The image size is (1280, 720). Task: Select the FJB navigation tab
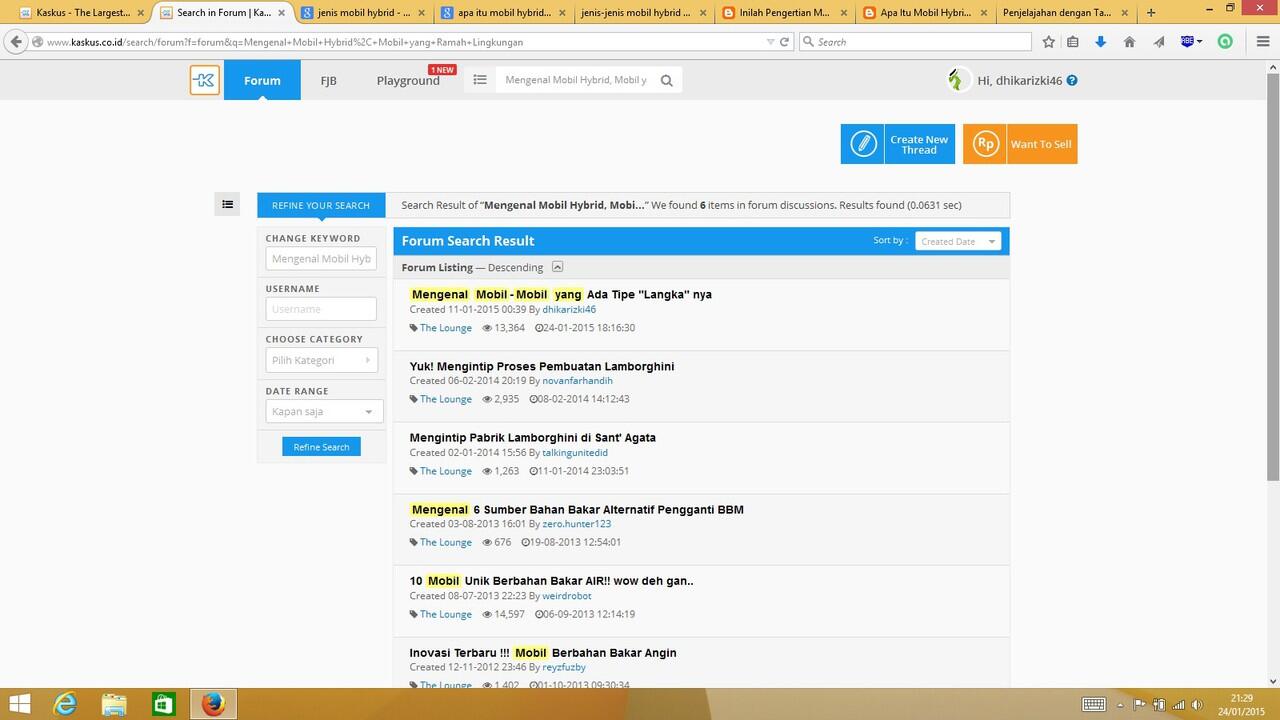[x=328, y=80]
